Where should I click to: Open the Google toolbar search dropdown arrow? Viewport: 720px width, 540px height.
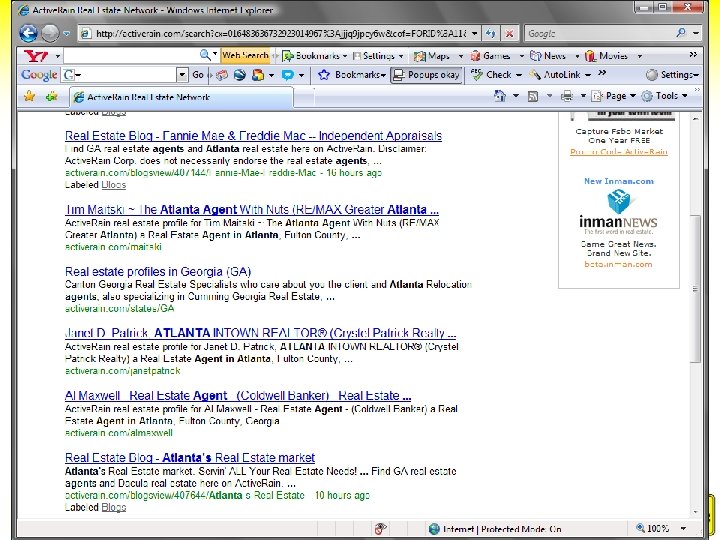click(x=182, y=74)
